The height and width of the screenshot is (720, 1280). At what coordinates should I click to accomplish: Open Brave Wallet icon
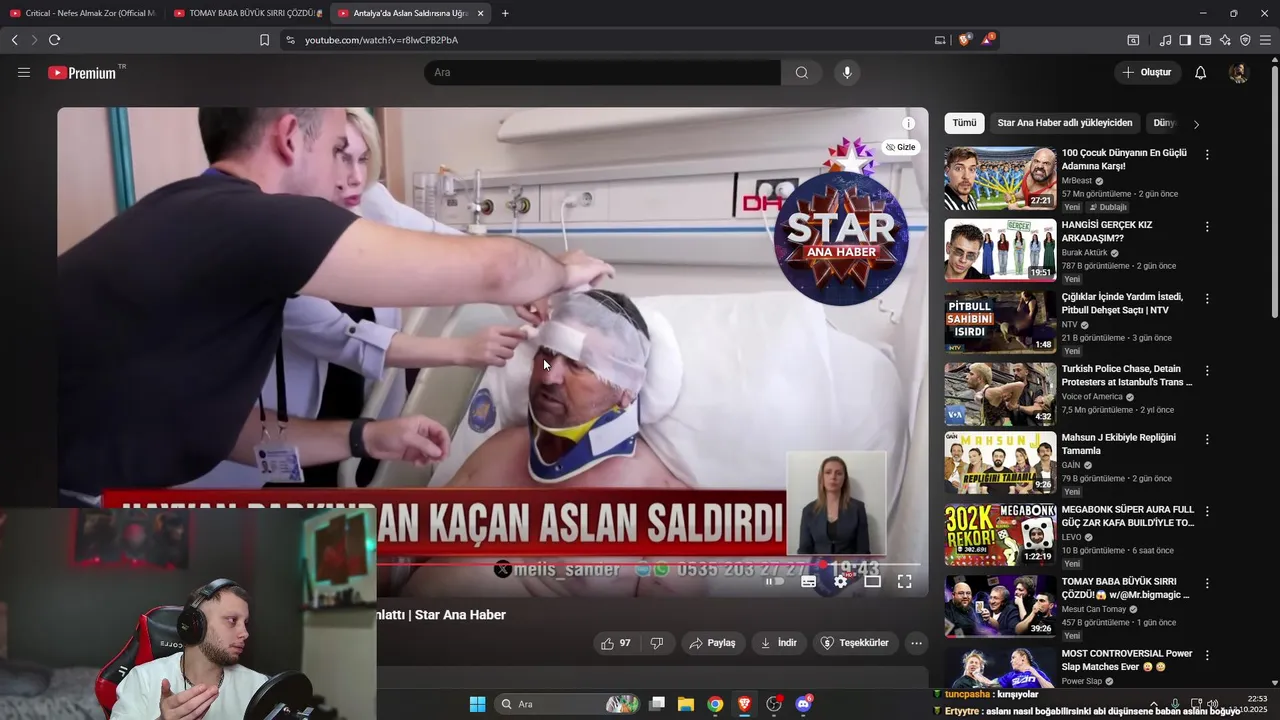pos(1205,40)
